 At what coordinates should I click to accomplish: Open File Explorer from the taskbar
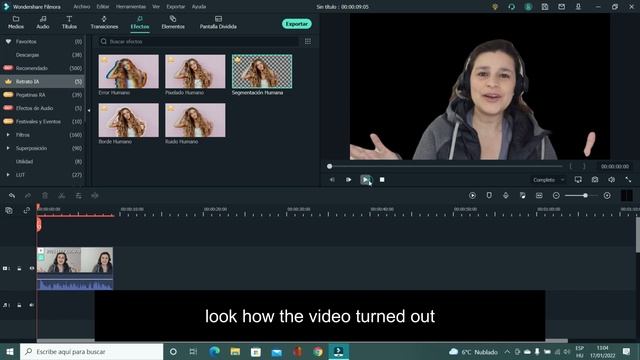[x=235, y=351]
